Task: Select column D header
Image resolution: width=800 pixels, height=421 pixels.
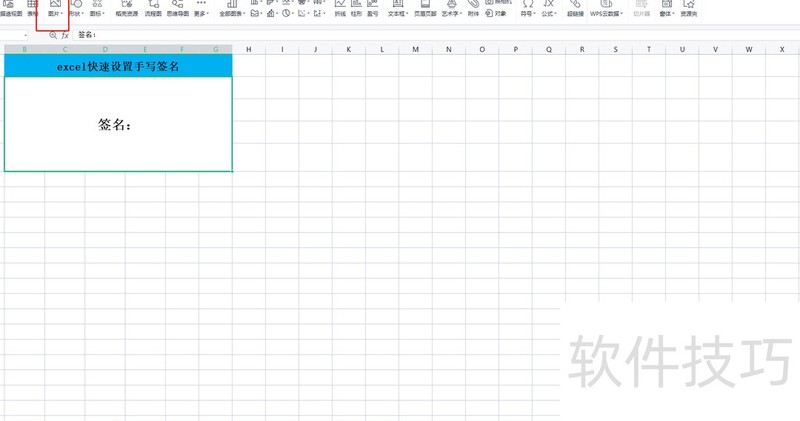Action: 105,49
